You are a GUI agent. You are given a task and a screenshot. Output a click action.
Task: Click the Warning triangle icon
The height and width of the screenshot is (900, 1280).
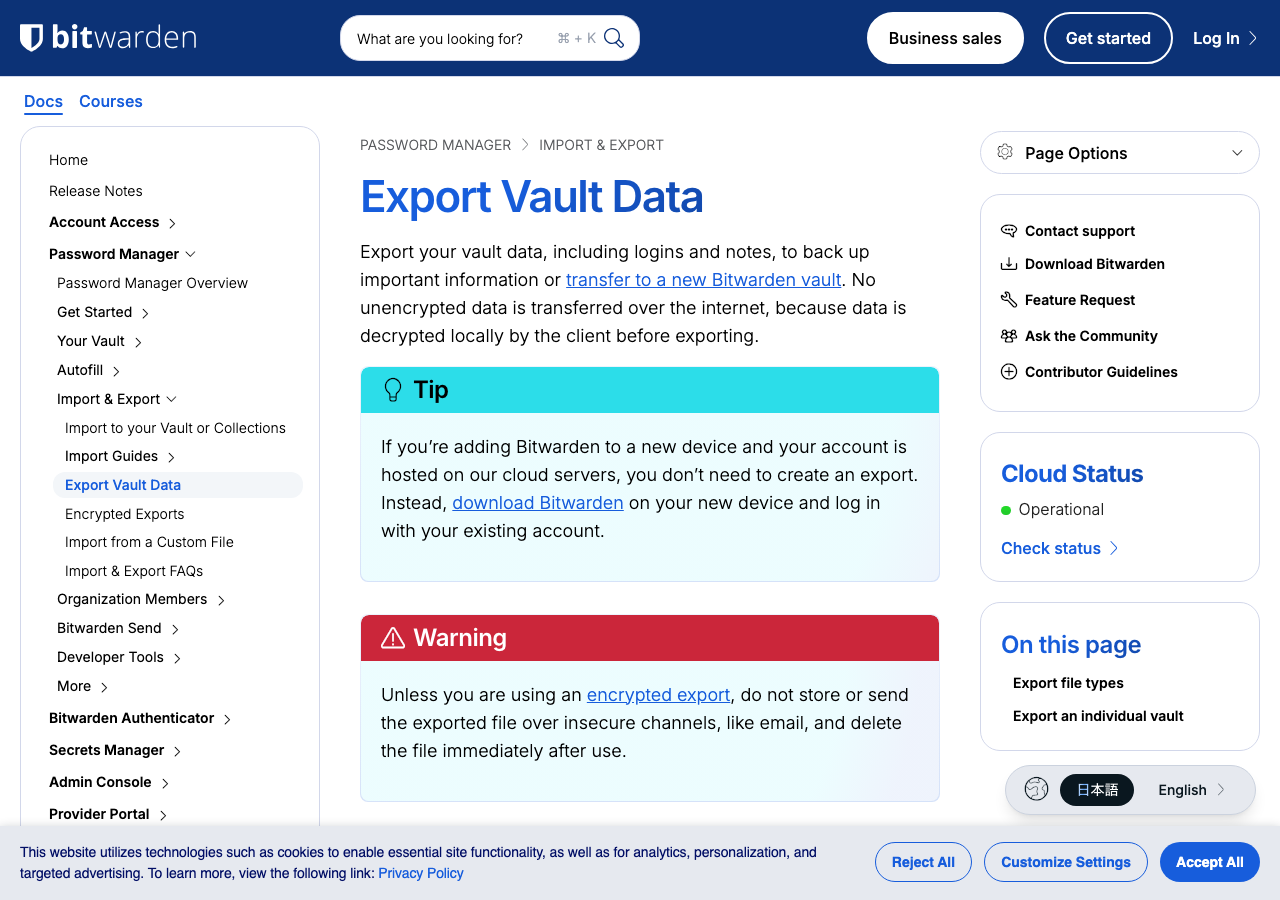pos(393,638)
